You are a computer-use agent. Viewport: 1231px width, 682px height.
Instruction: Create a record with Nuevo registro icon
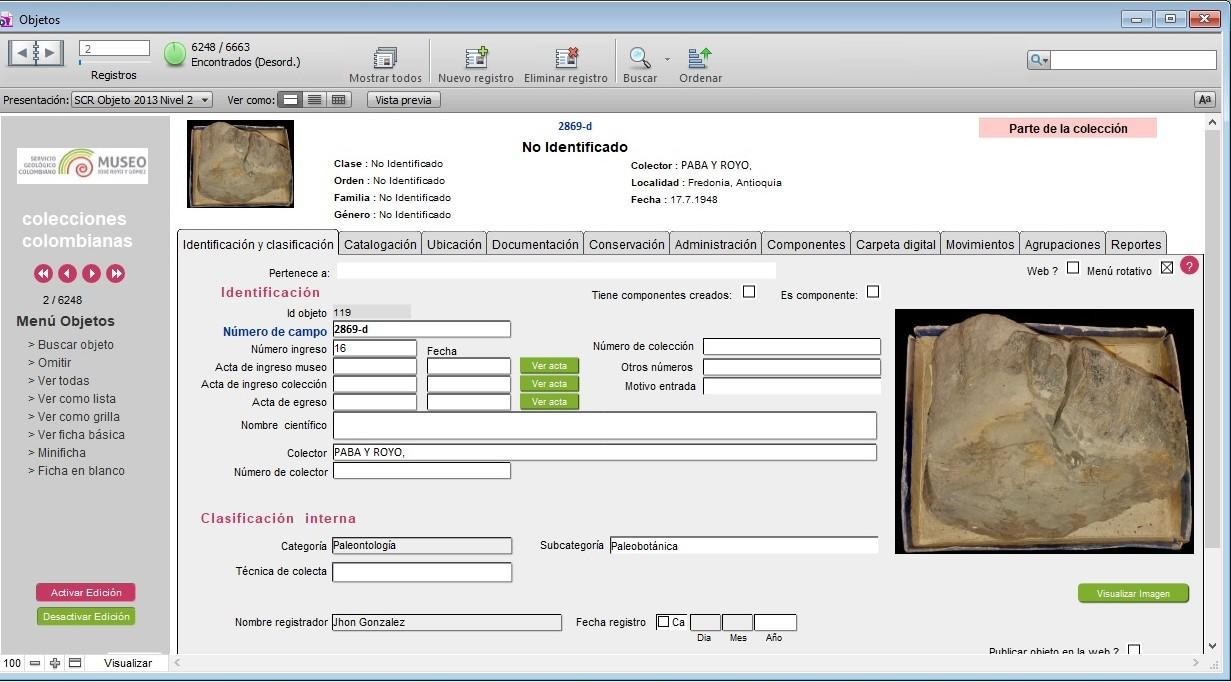coord(476,58)
